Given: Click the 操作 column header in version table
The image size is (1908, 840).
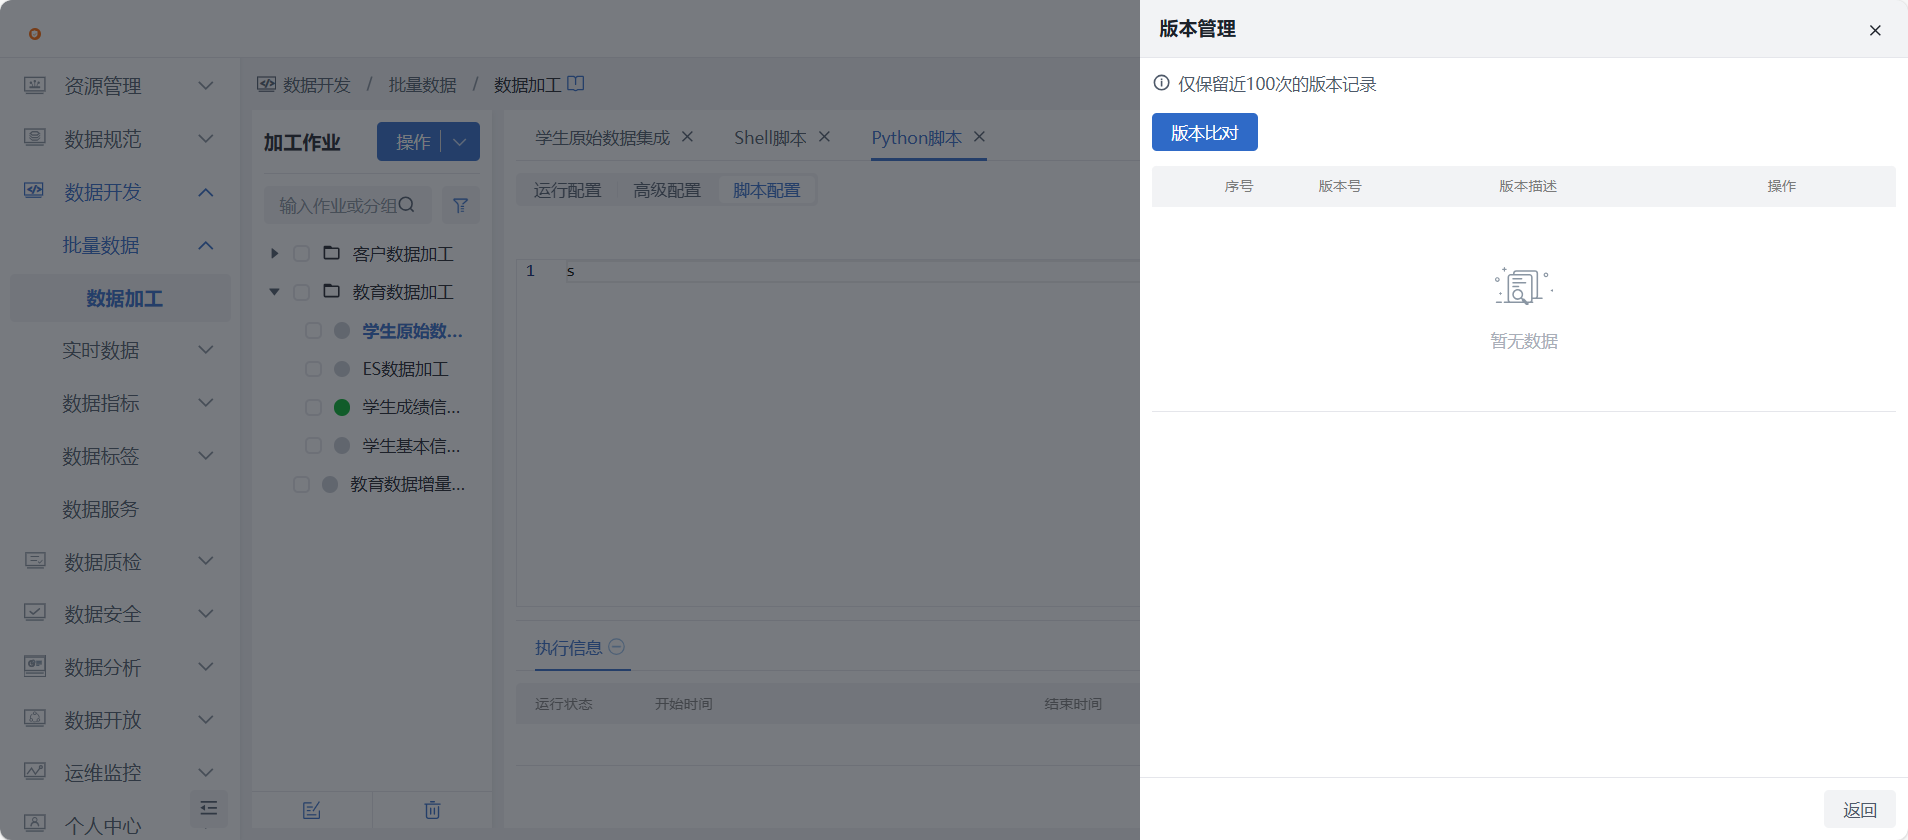Looking at the screenshot, I should point(1782,186).
